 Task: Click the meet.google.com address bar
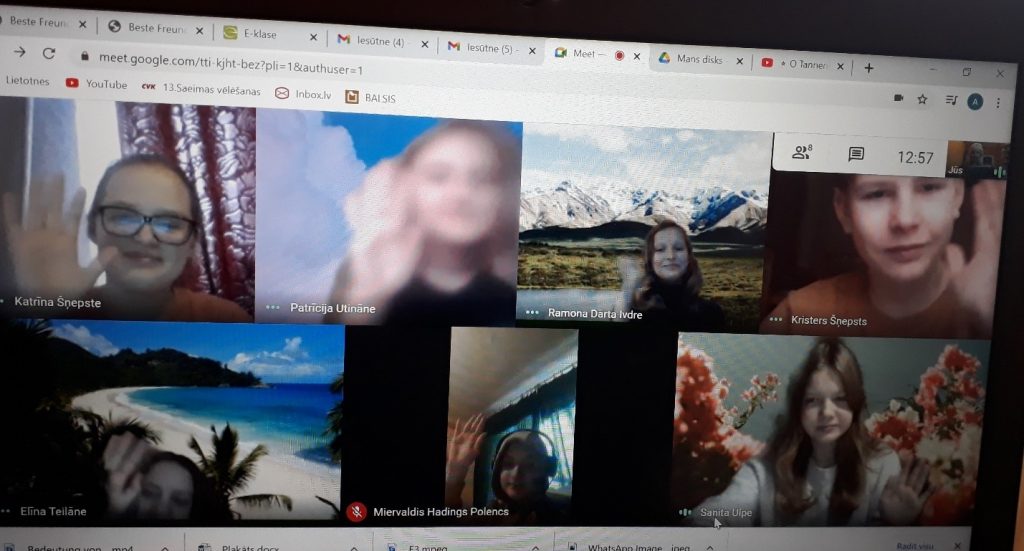(400, 63)
